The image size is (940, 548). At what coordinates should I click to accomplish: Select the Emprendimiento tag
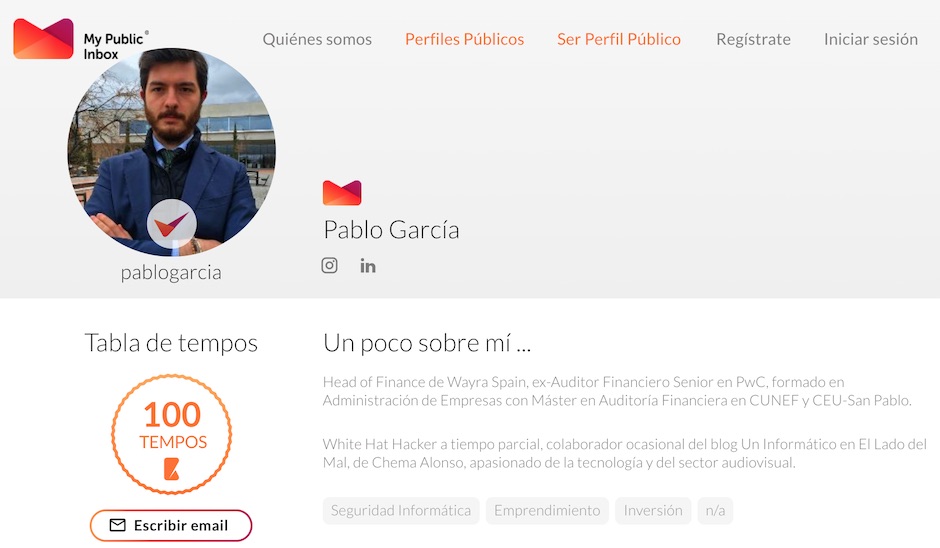(547, 511)
